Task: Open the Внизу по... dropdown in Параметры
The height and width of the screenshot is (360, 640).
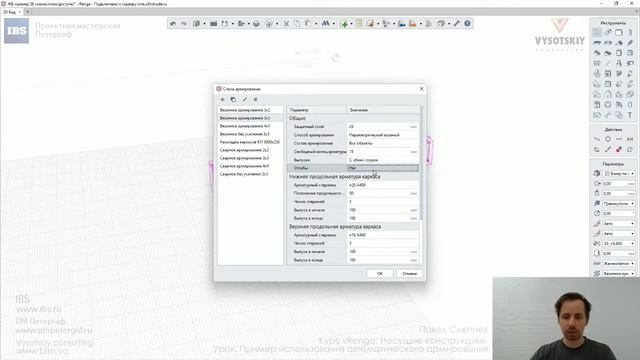Action: click(x=619, y=173)
